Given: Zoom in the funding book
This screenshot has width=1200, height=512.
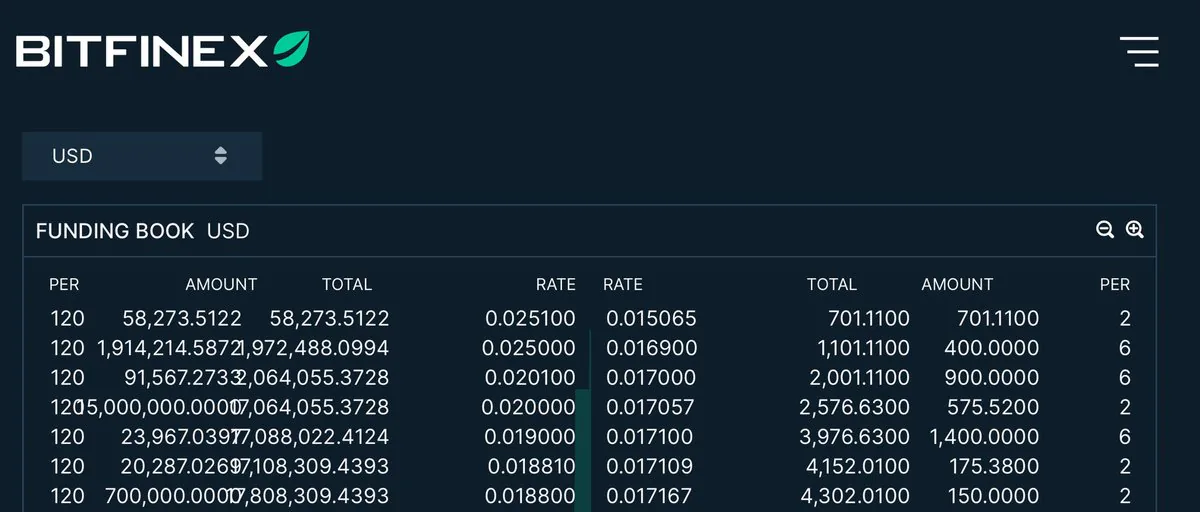Looking at the screenshot, I should (x=1134, y=230).
